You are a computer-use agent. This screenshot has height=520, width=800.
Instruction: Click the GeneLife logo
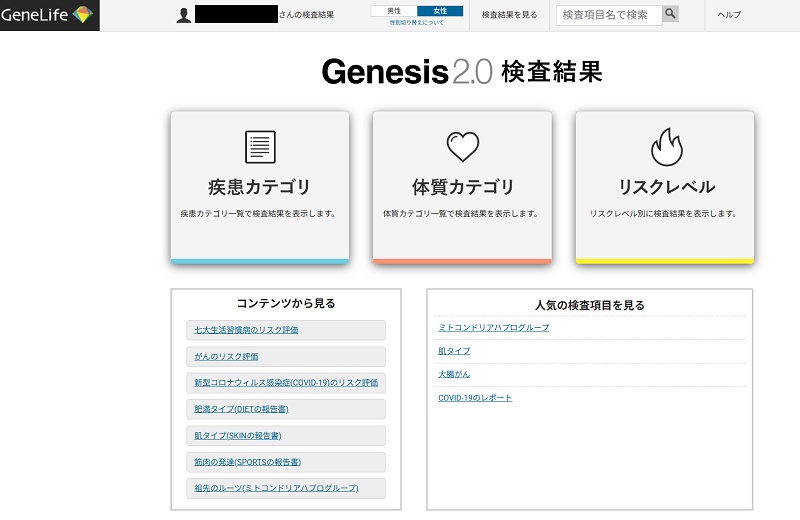49,15
